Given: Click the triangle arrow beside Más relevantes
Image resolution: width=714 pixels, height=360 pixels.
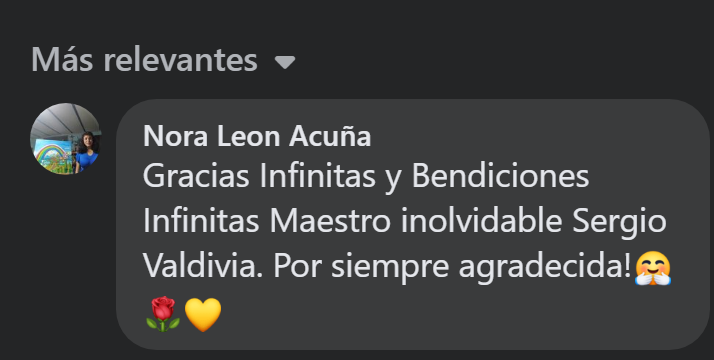Looking at the screenshot, I should click(x=285, y=62).
